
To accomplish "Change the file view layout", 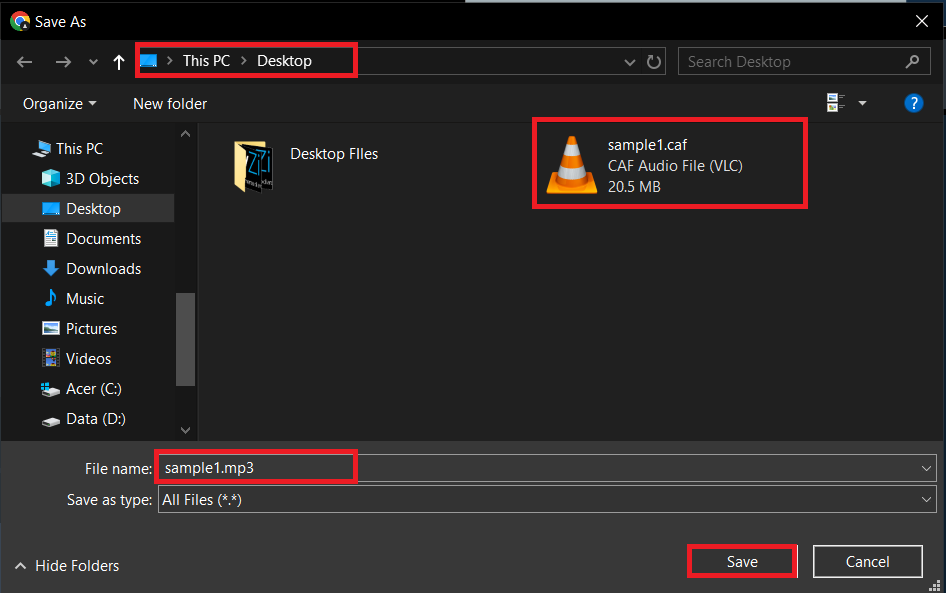I will (x=838, y=102).
